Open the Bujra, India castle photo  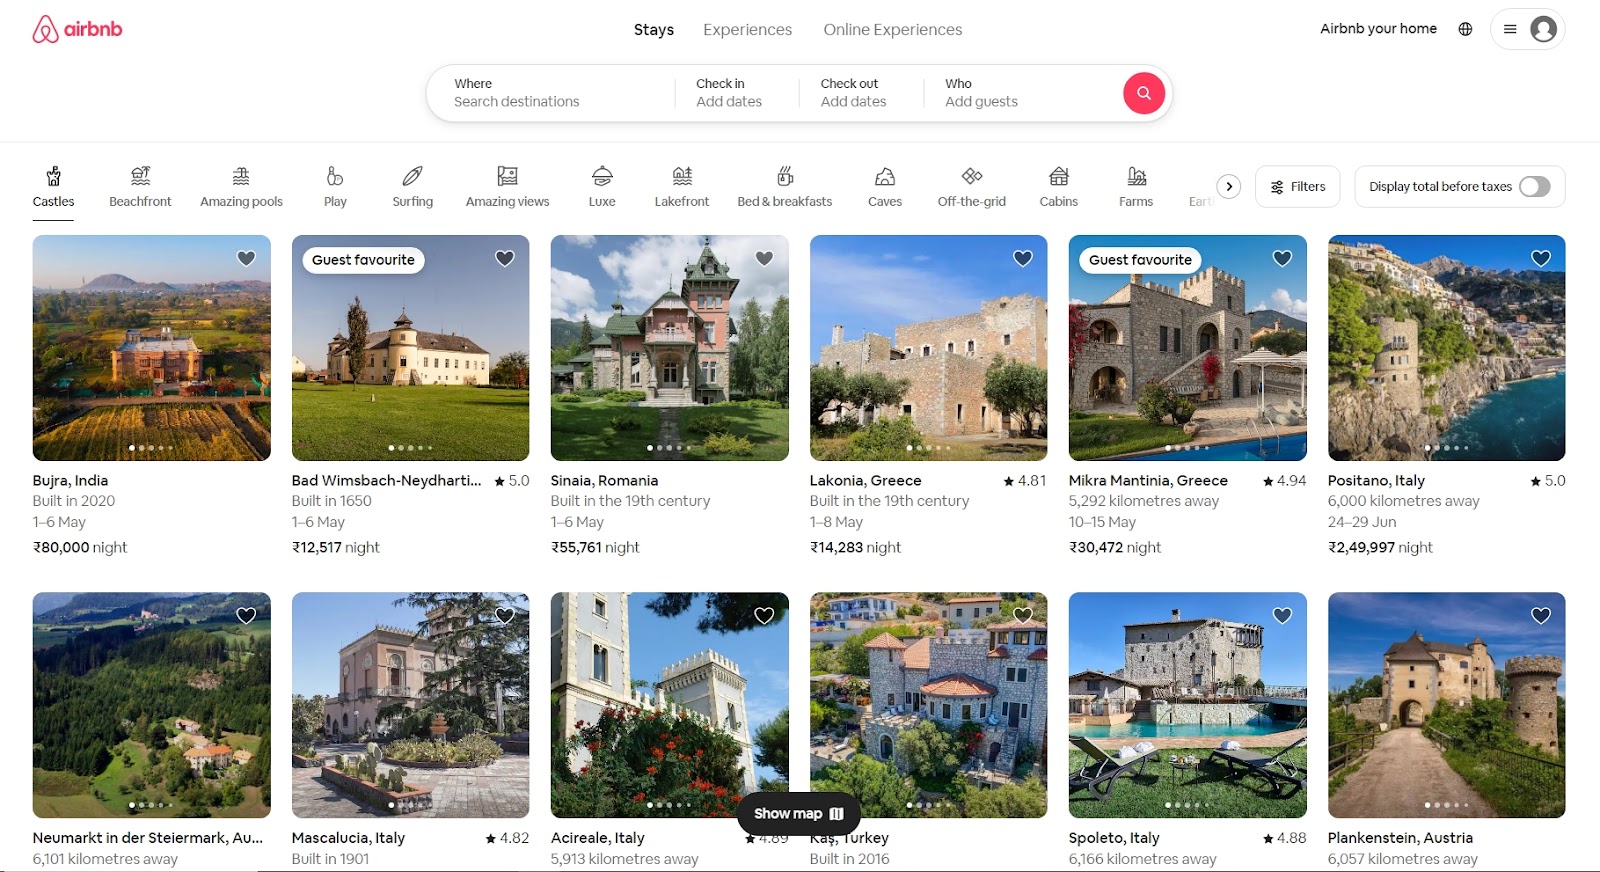click(x=151, y=348)
